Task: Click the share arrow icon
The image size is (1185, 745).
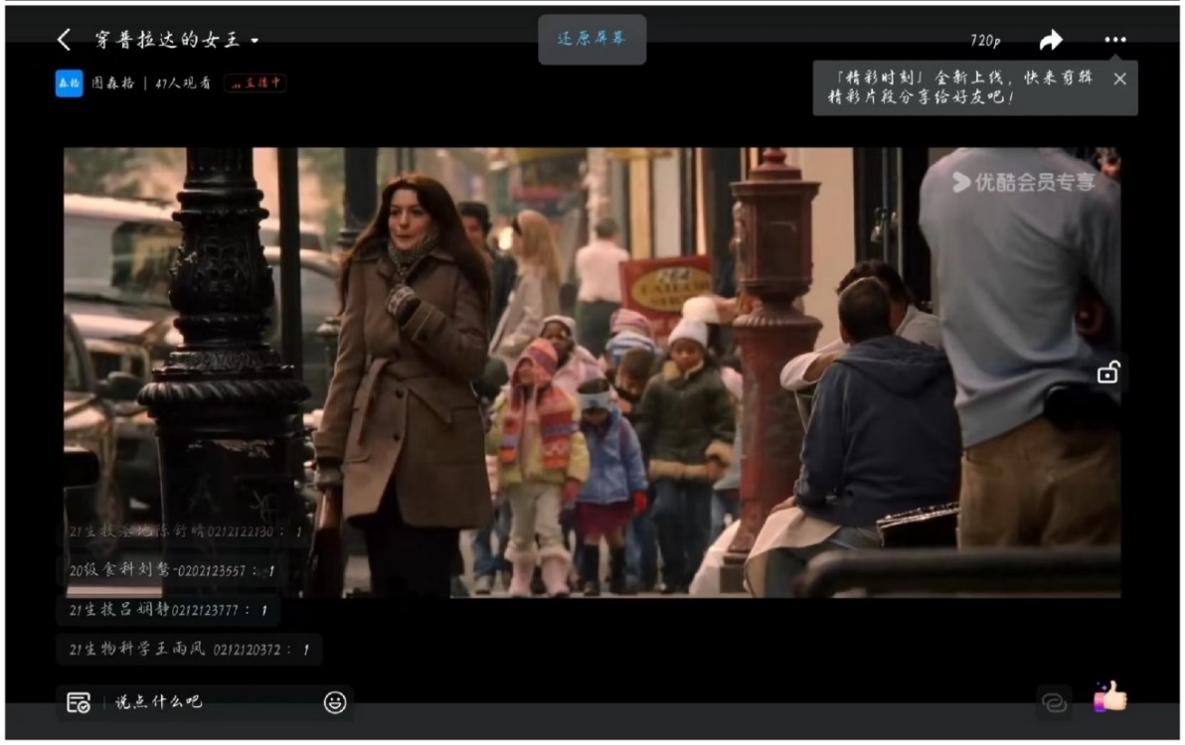Action: [x=1050, y=40]
